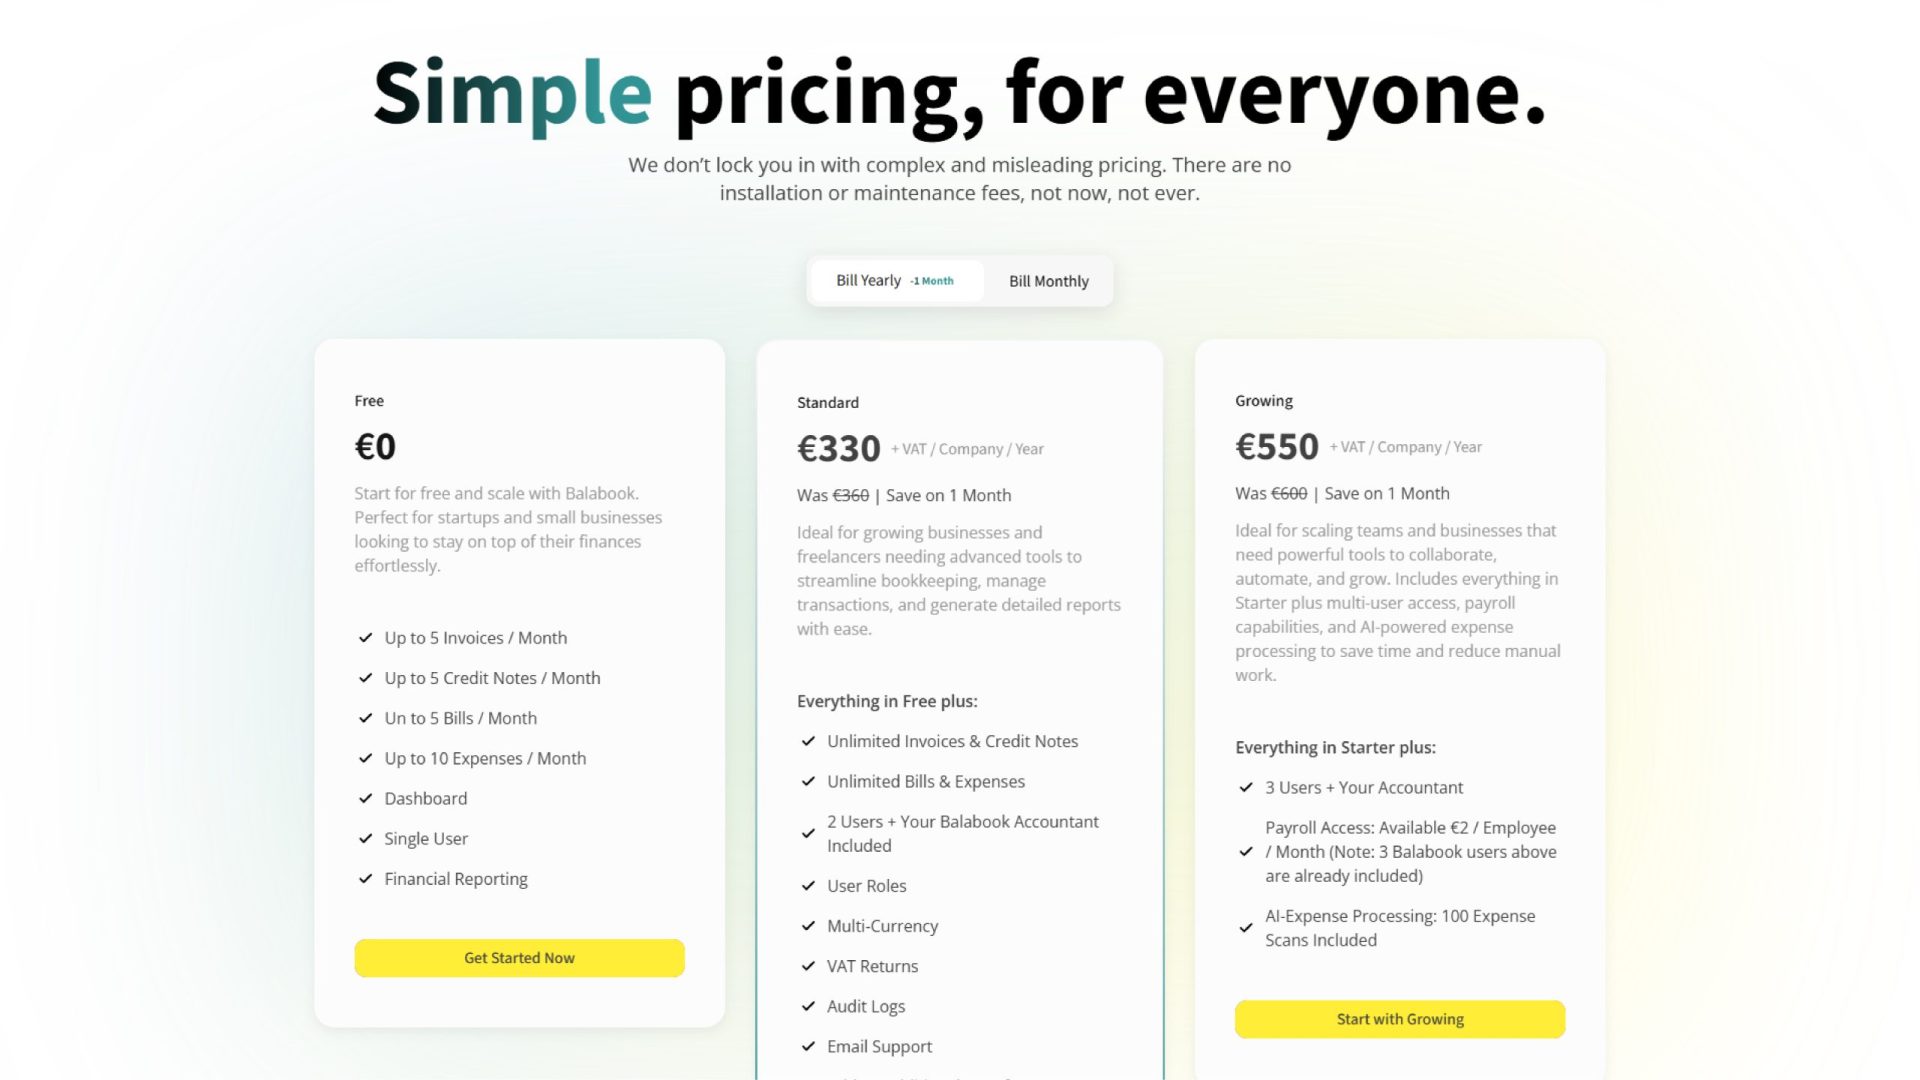Click checkmark beside 3 Users + Your Accountant
This screenshot has height=1080, width=1920.
pos(1246,788)
